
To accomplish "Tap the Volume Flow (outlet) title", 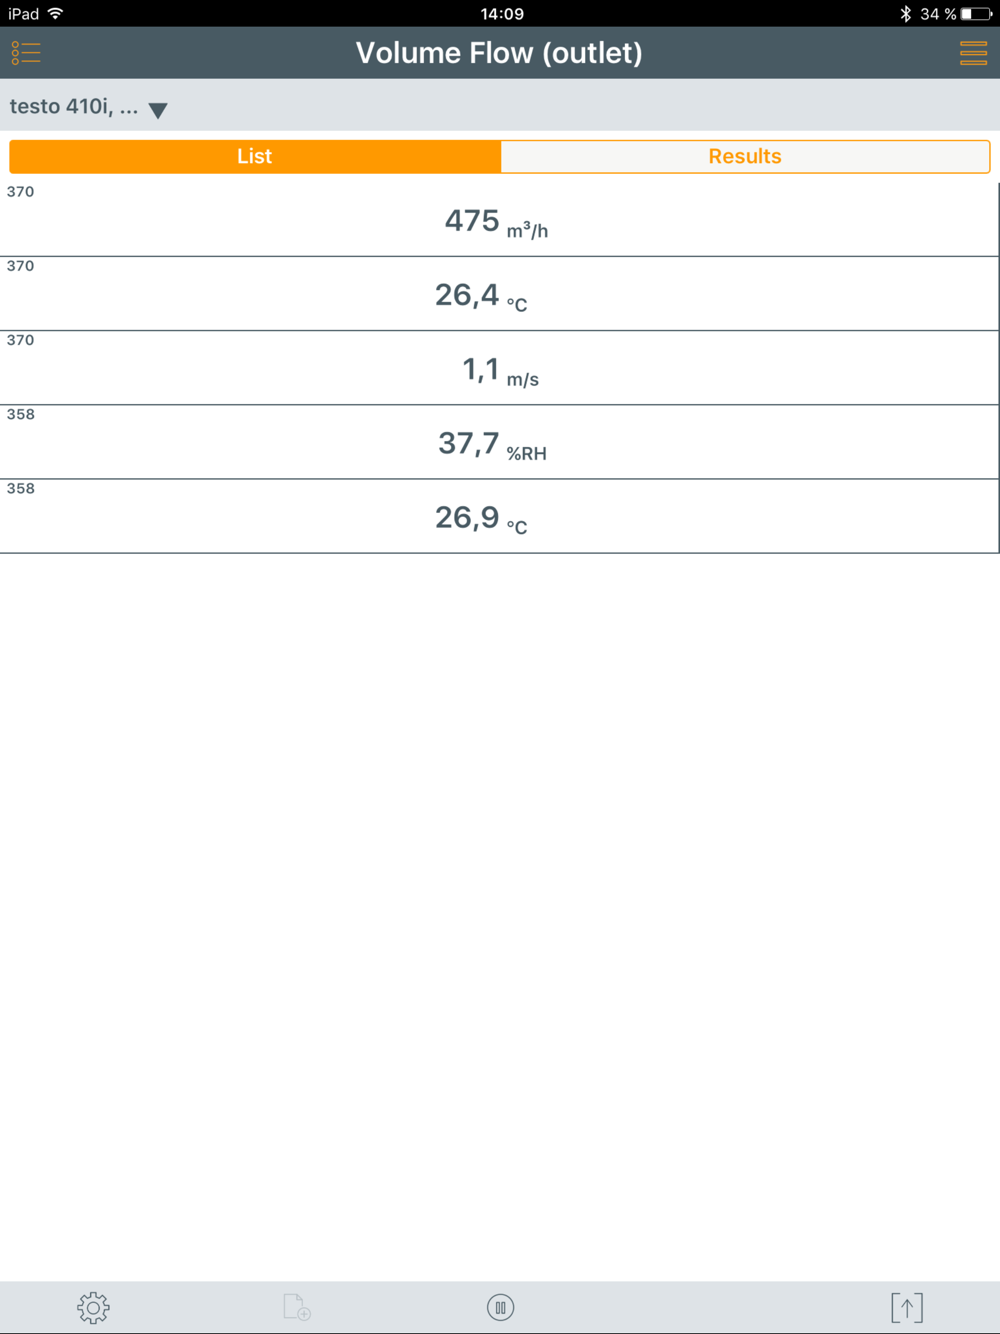I will pos(499,53).
